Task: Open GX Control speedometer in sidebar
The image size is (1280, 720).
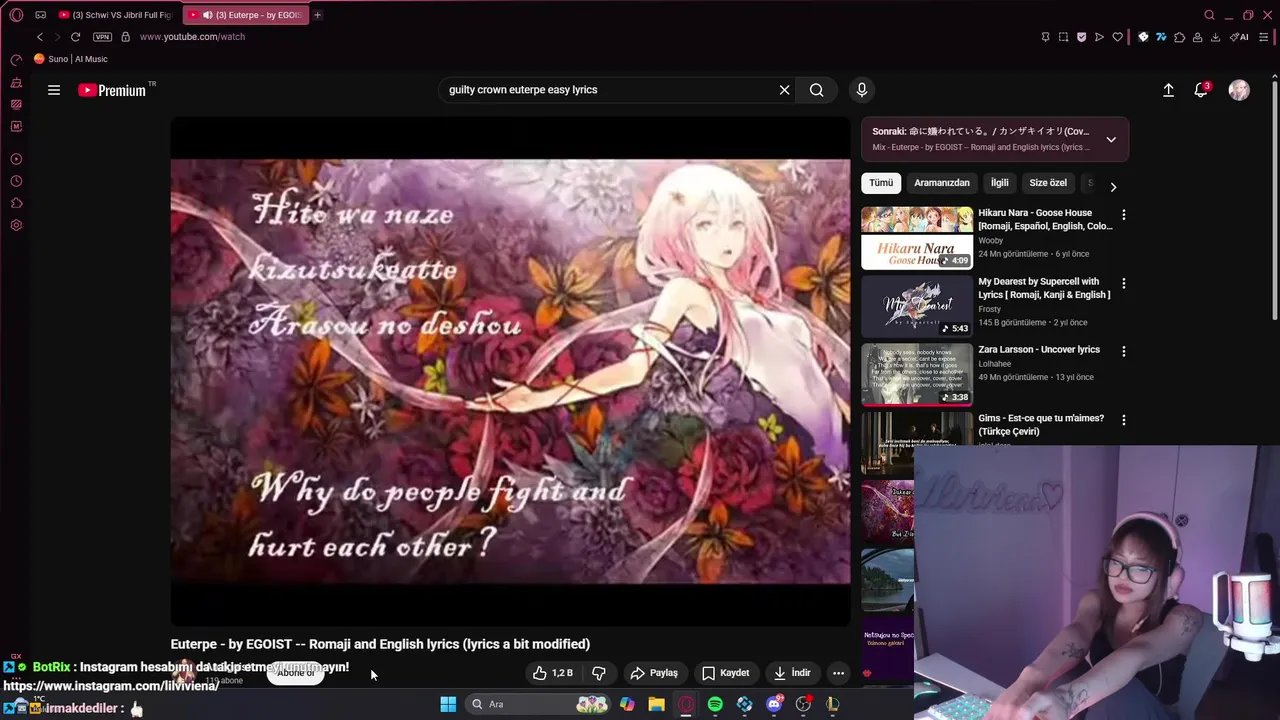Action: [16, 60]
